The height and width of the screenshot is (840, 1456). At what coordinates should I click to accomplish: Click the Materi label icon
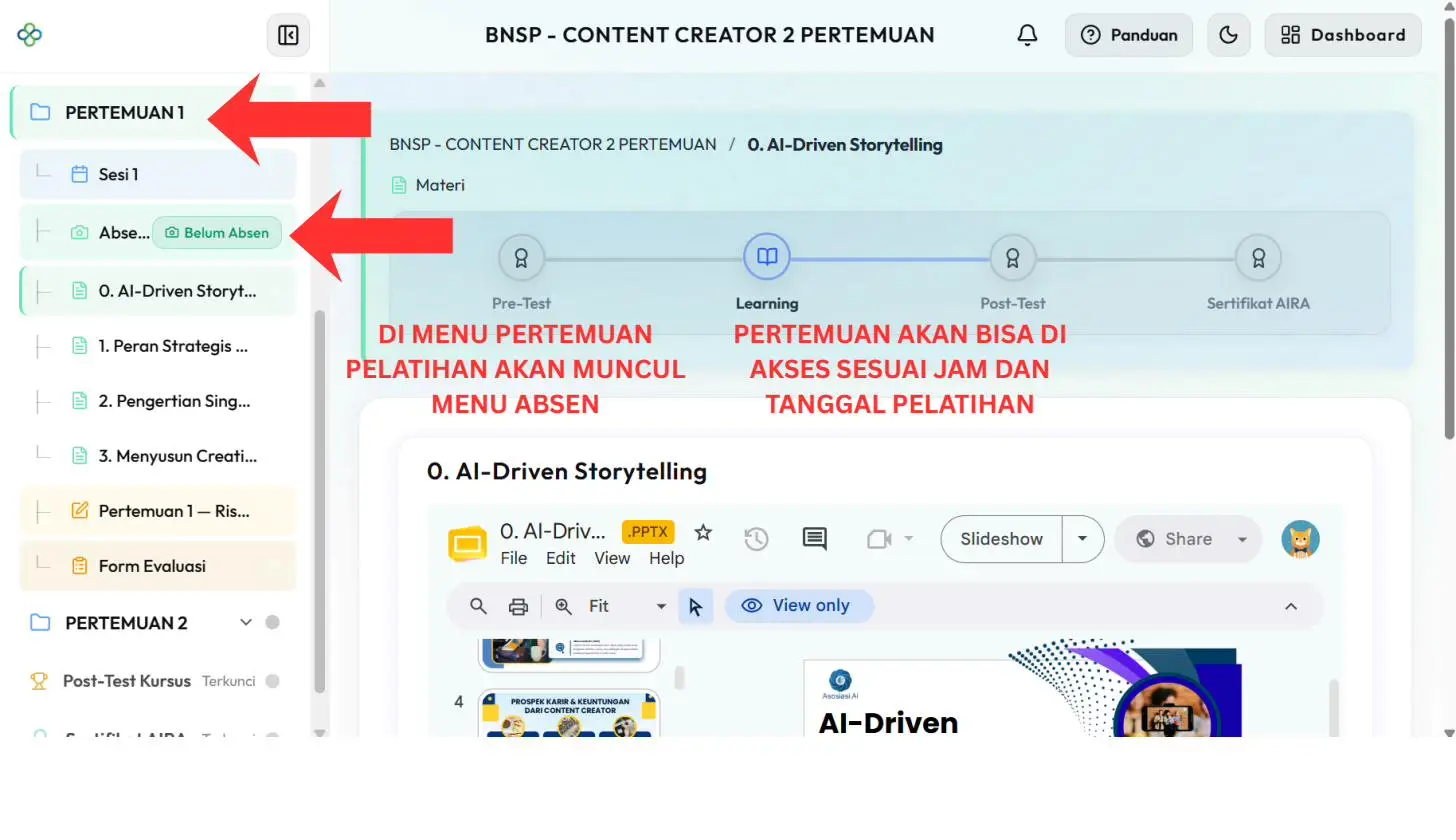coord(399,185)
